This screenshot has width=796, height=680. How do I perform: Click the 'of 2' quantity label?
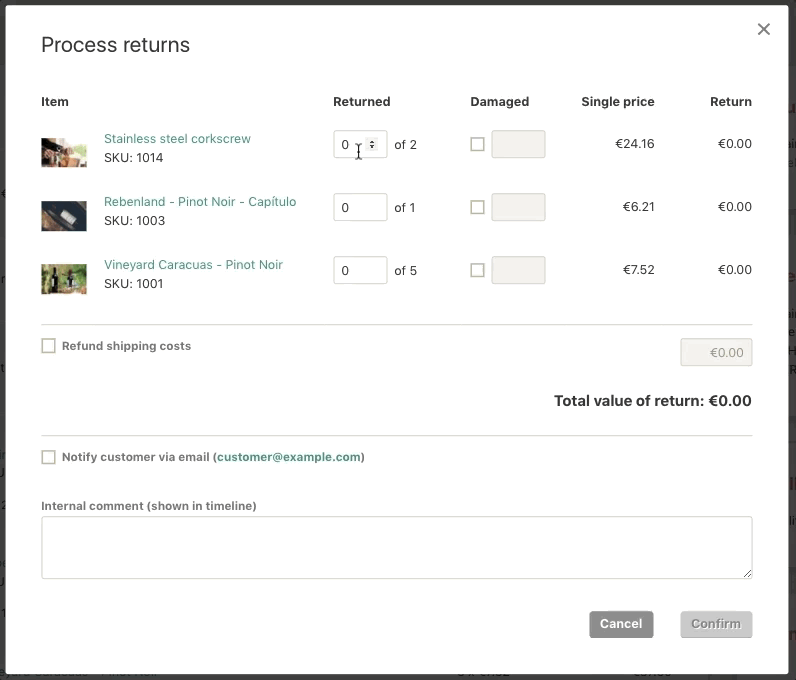point(405,145)
